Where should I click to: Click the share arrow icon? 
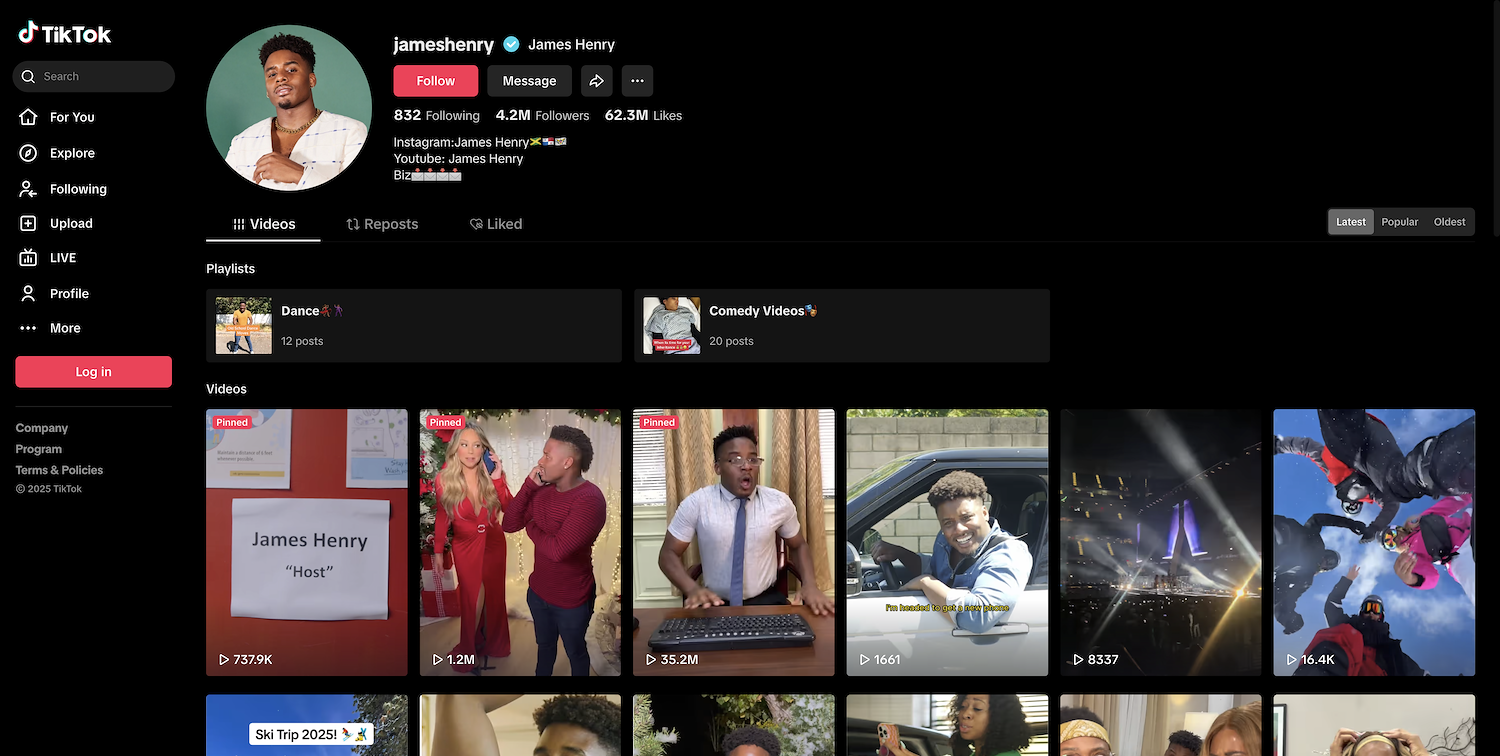[597, 81]
